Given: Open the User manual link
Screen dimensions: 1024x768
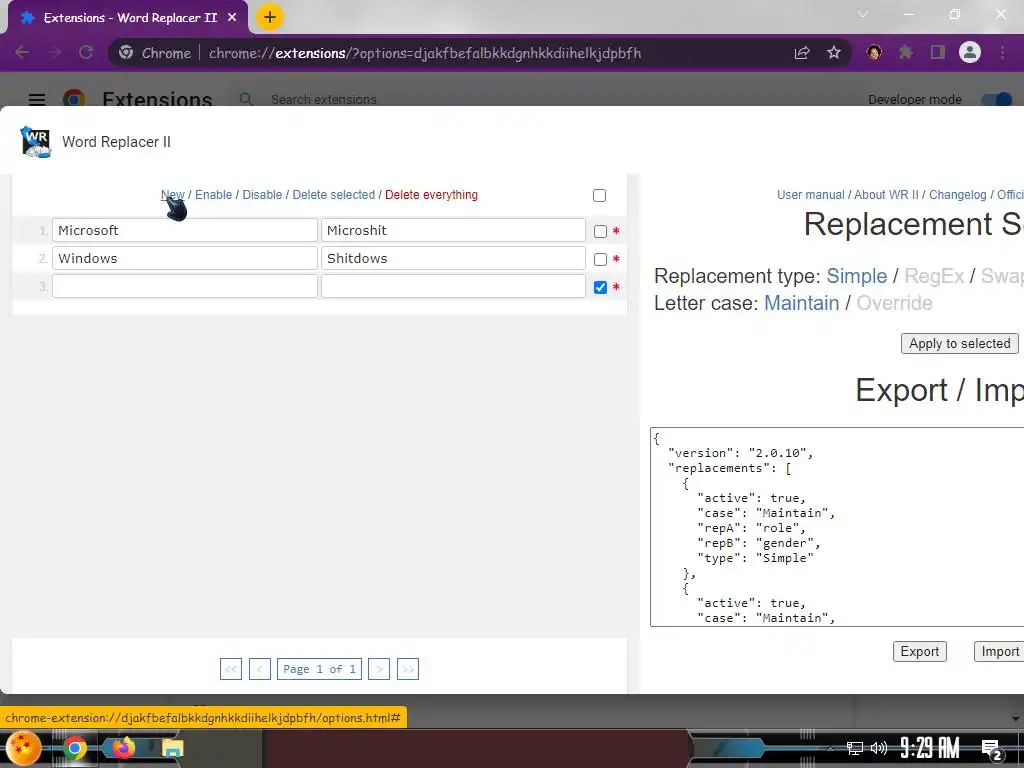Looking at the screenshot, I should (810, 195).
